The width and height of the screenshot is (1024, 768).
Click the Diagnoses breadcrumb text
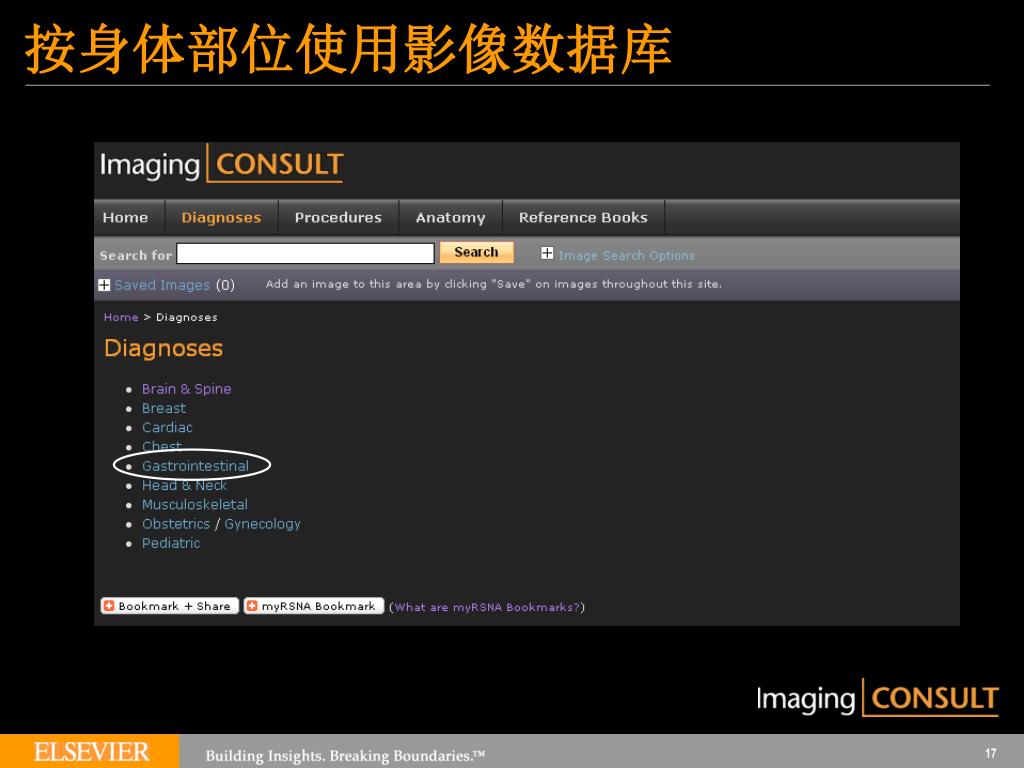[x=187, y=317]
